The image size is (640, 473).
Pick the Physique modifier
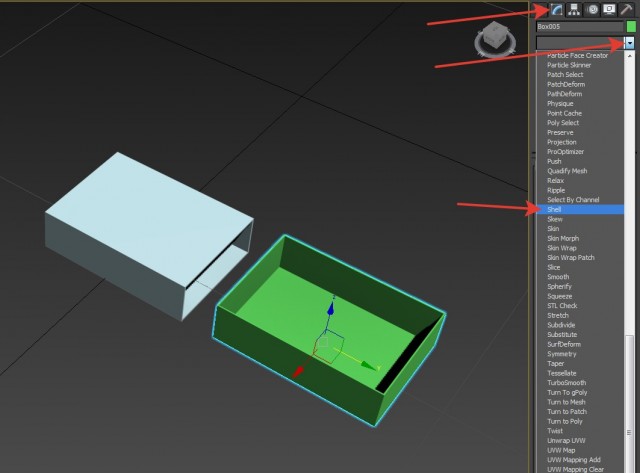tap(560, 104)
